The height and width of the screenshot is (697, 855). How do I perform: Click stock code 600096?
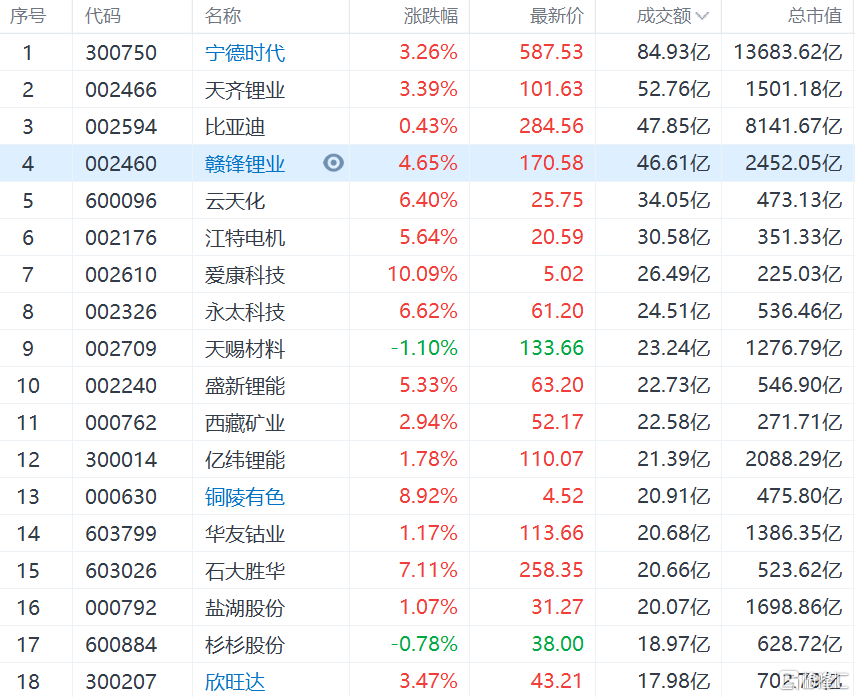(121, 201)
